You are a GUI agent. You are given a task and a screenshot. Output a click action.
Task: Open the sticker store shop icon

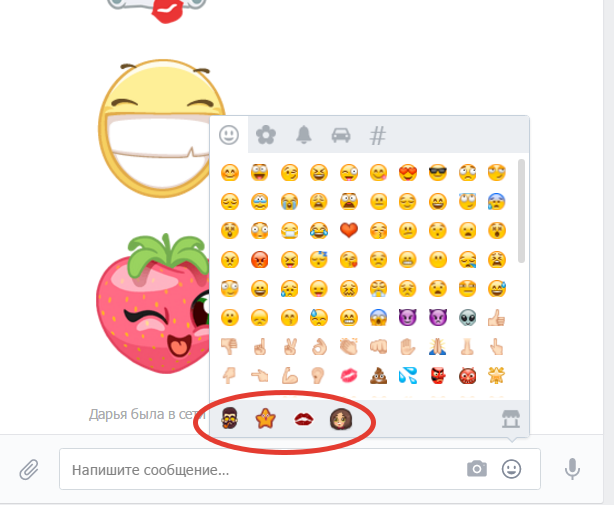511,419
